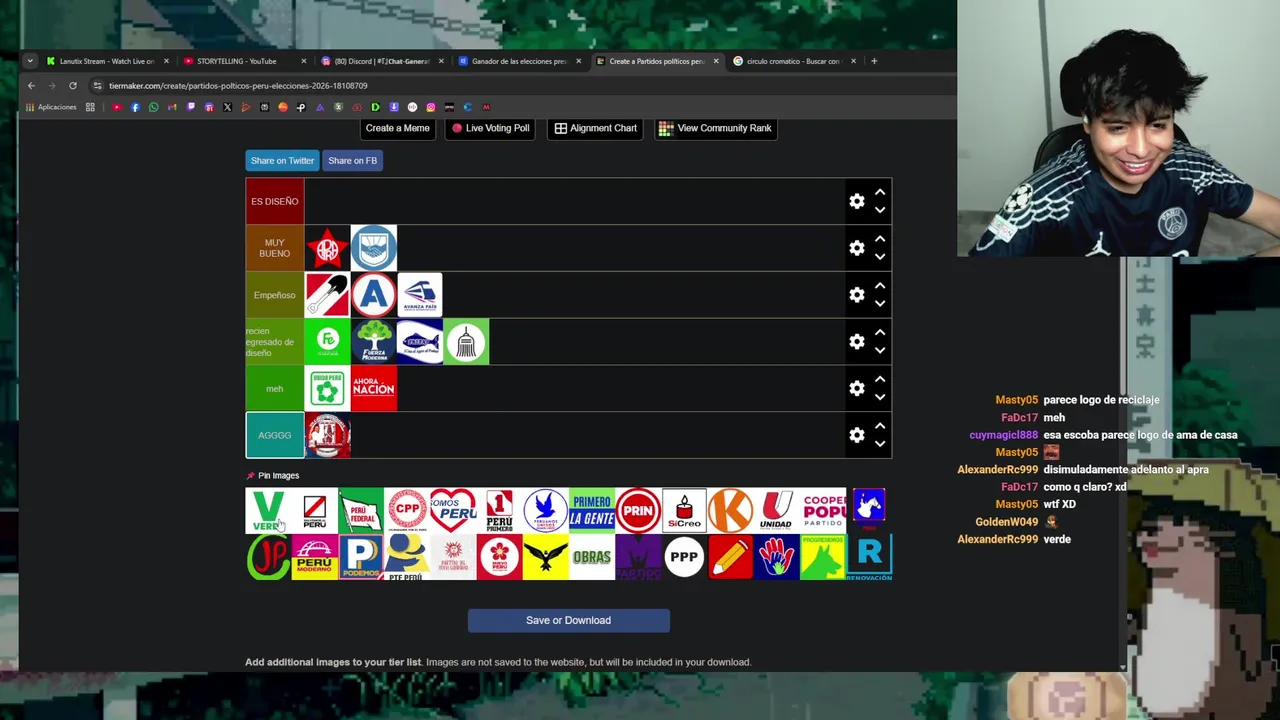Open the Alignment Chart

click(596, 128)
